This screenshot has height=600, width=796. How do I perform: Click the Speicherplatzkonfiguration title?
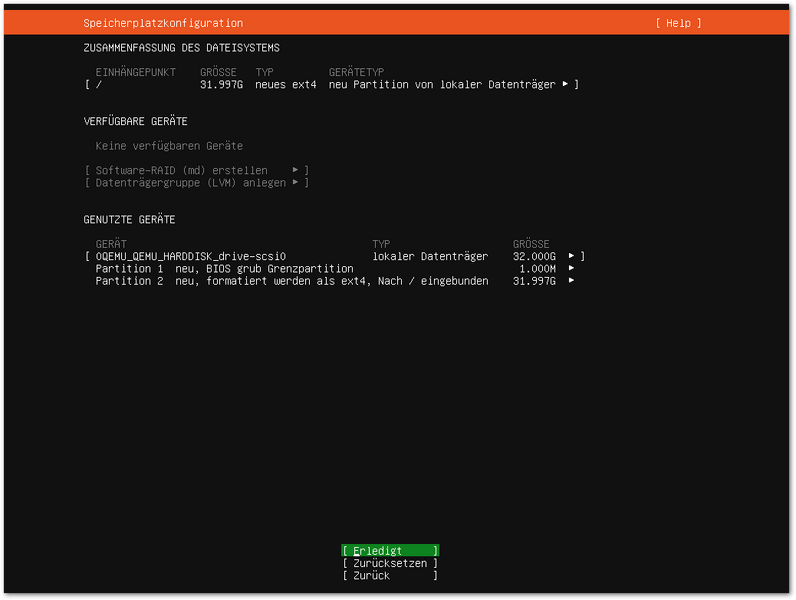coord(163,23)
